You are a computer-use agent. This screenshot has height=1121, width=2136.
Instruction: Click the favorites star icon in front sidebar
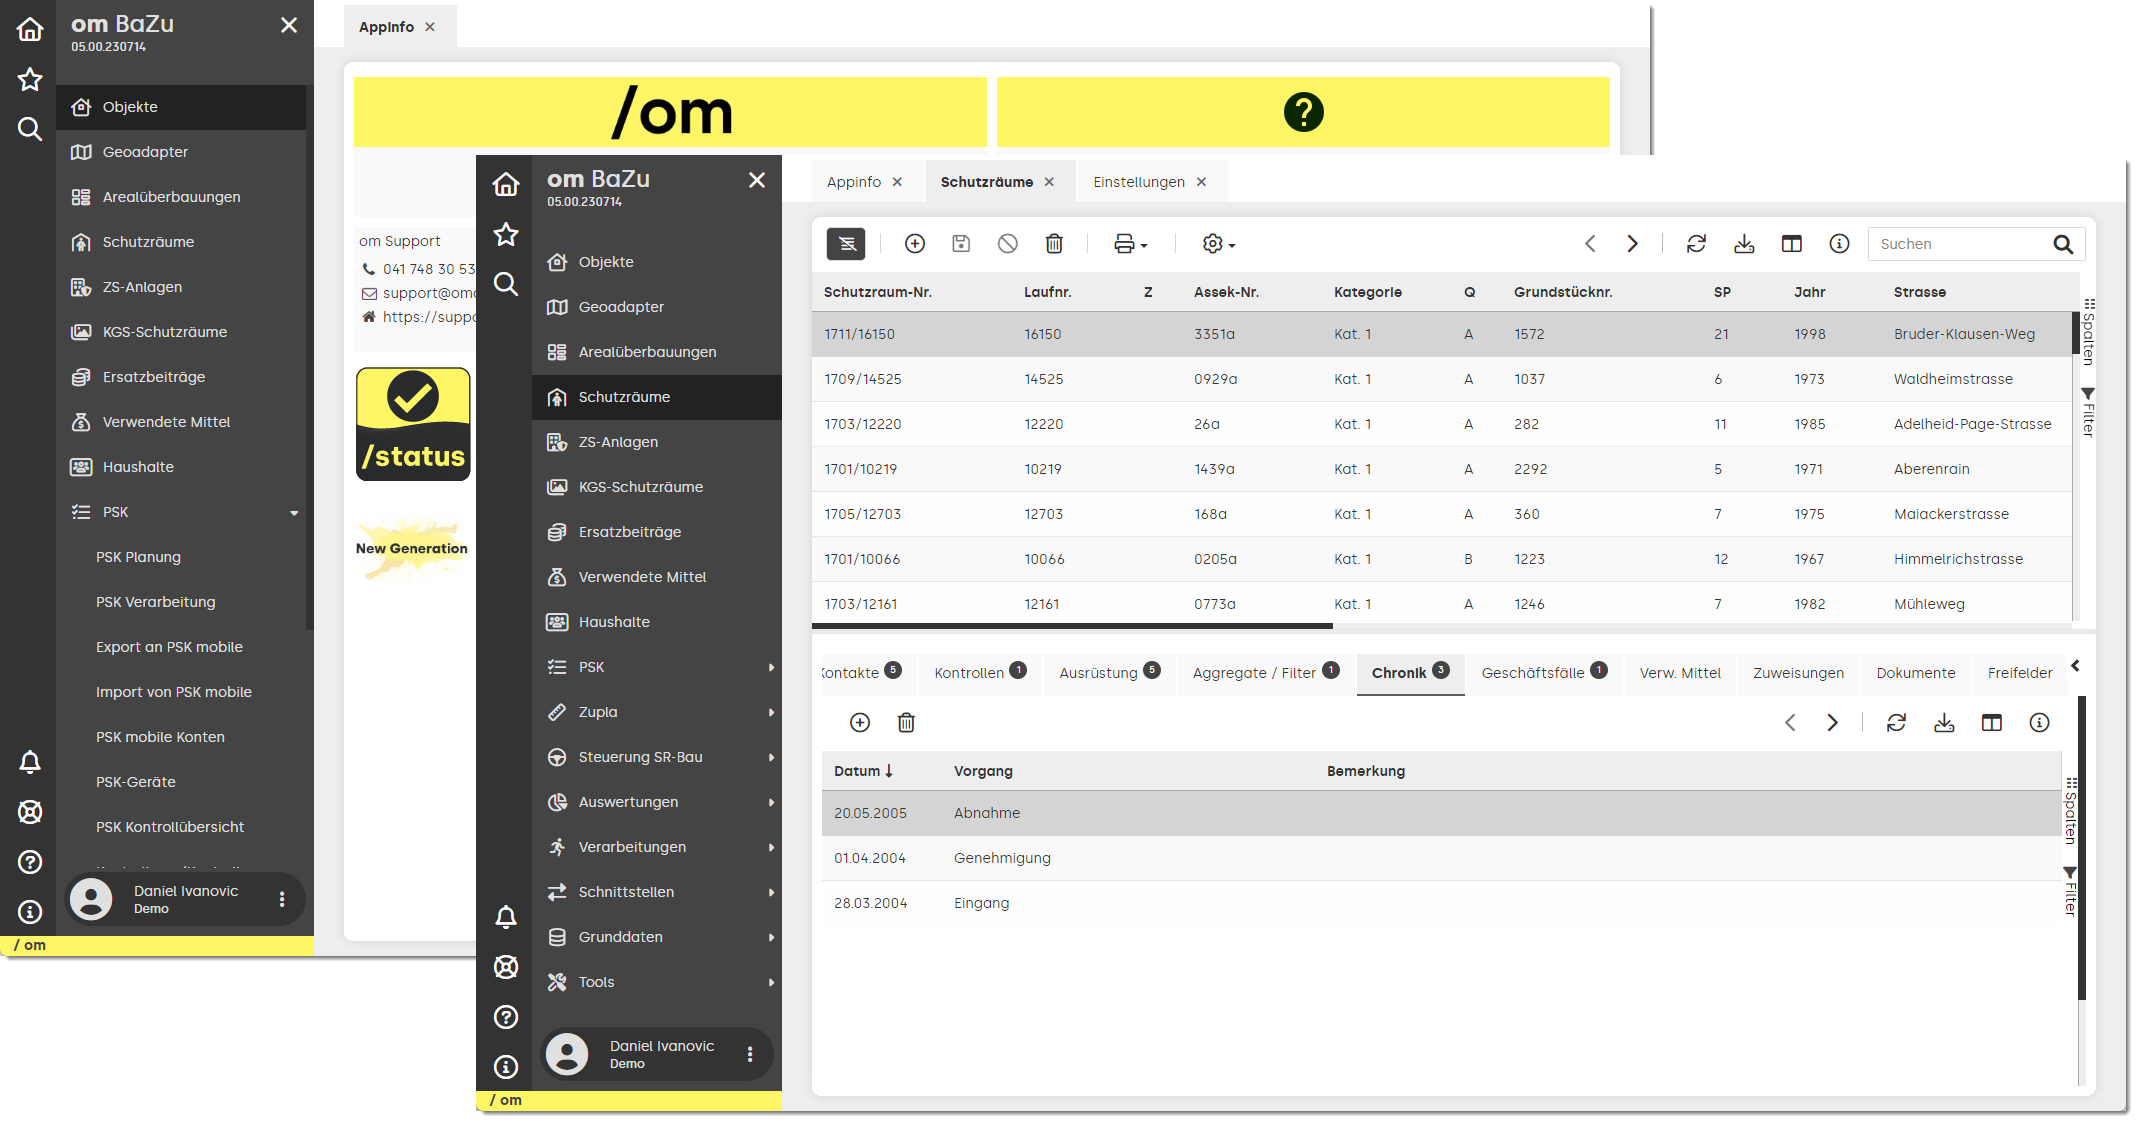point(506,234)
